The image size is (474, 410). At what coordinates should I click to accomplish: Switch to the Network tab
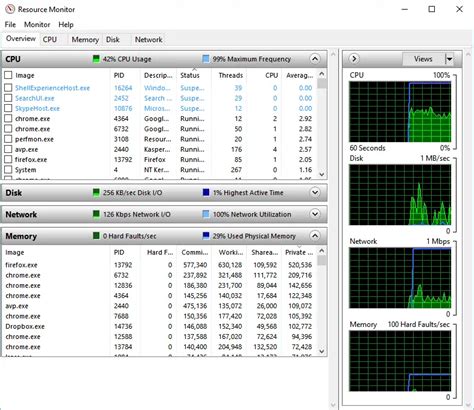click(x=148, y=39)
